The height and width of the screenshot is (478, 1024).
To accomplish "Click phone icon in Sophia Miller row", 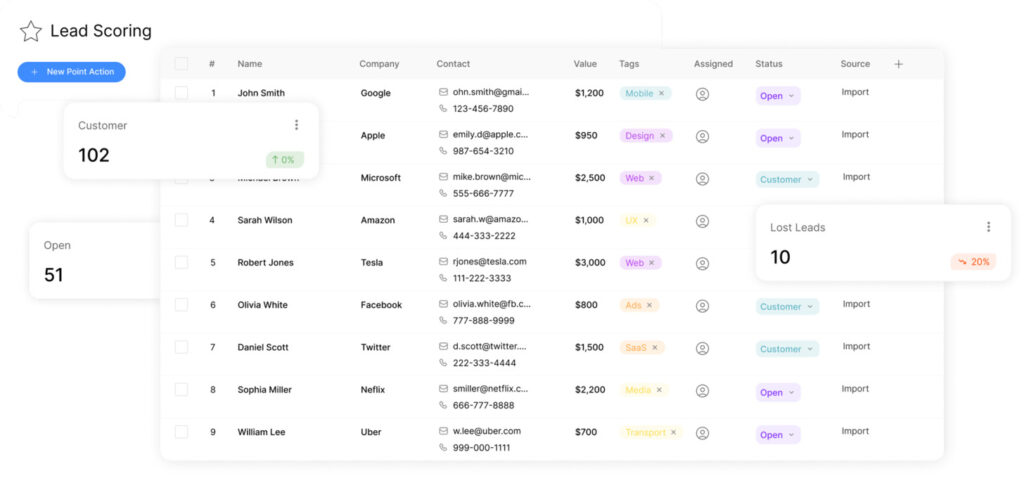I will 443,405.
